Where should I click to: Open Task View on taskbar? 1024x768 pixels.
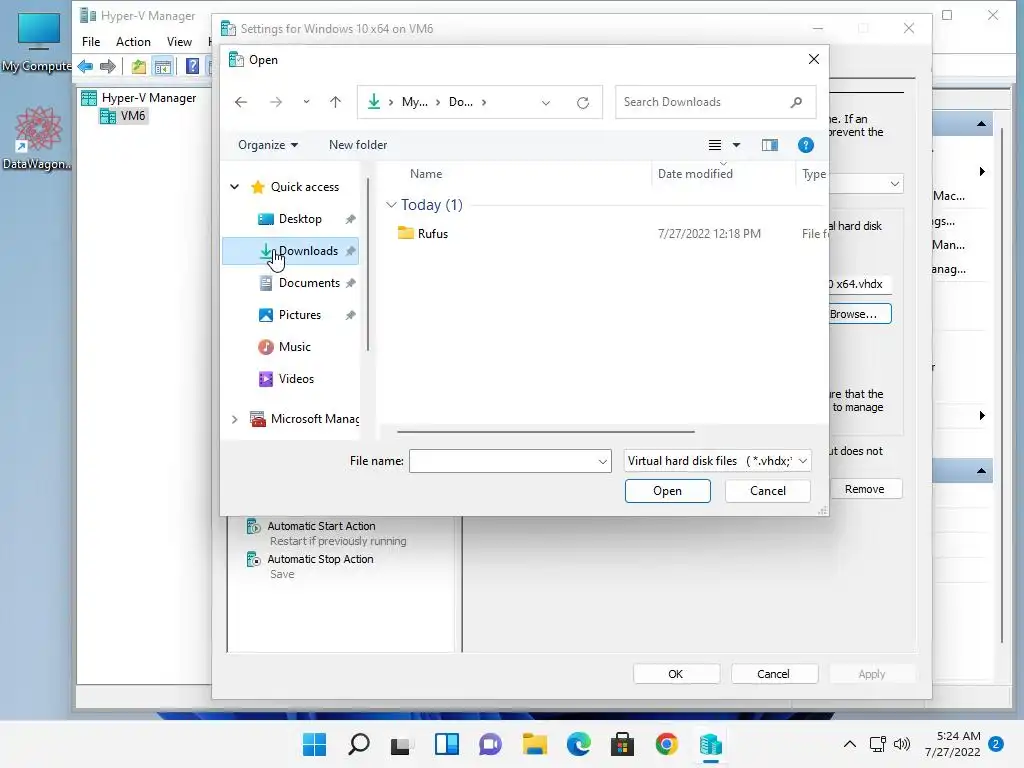pos(402,744)
